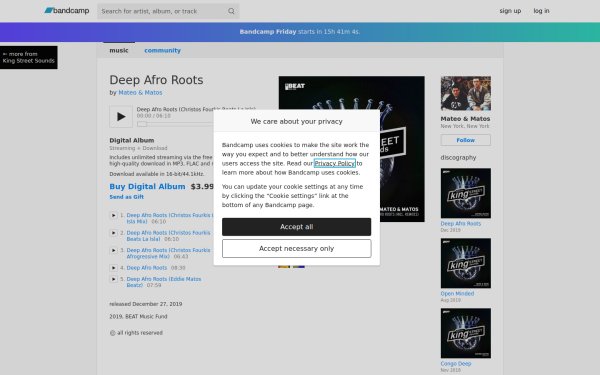Open the Open Minded discography thumbnail

(x=466, y=263)
